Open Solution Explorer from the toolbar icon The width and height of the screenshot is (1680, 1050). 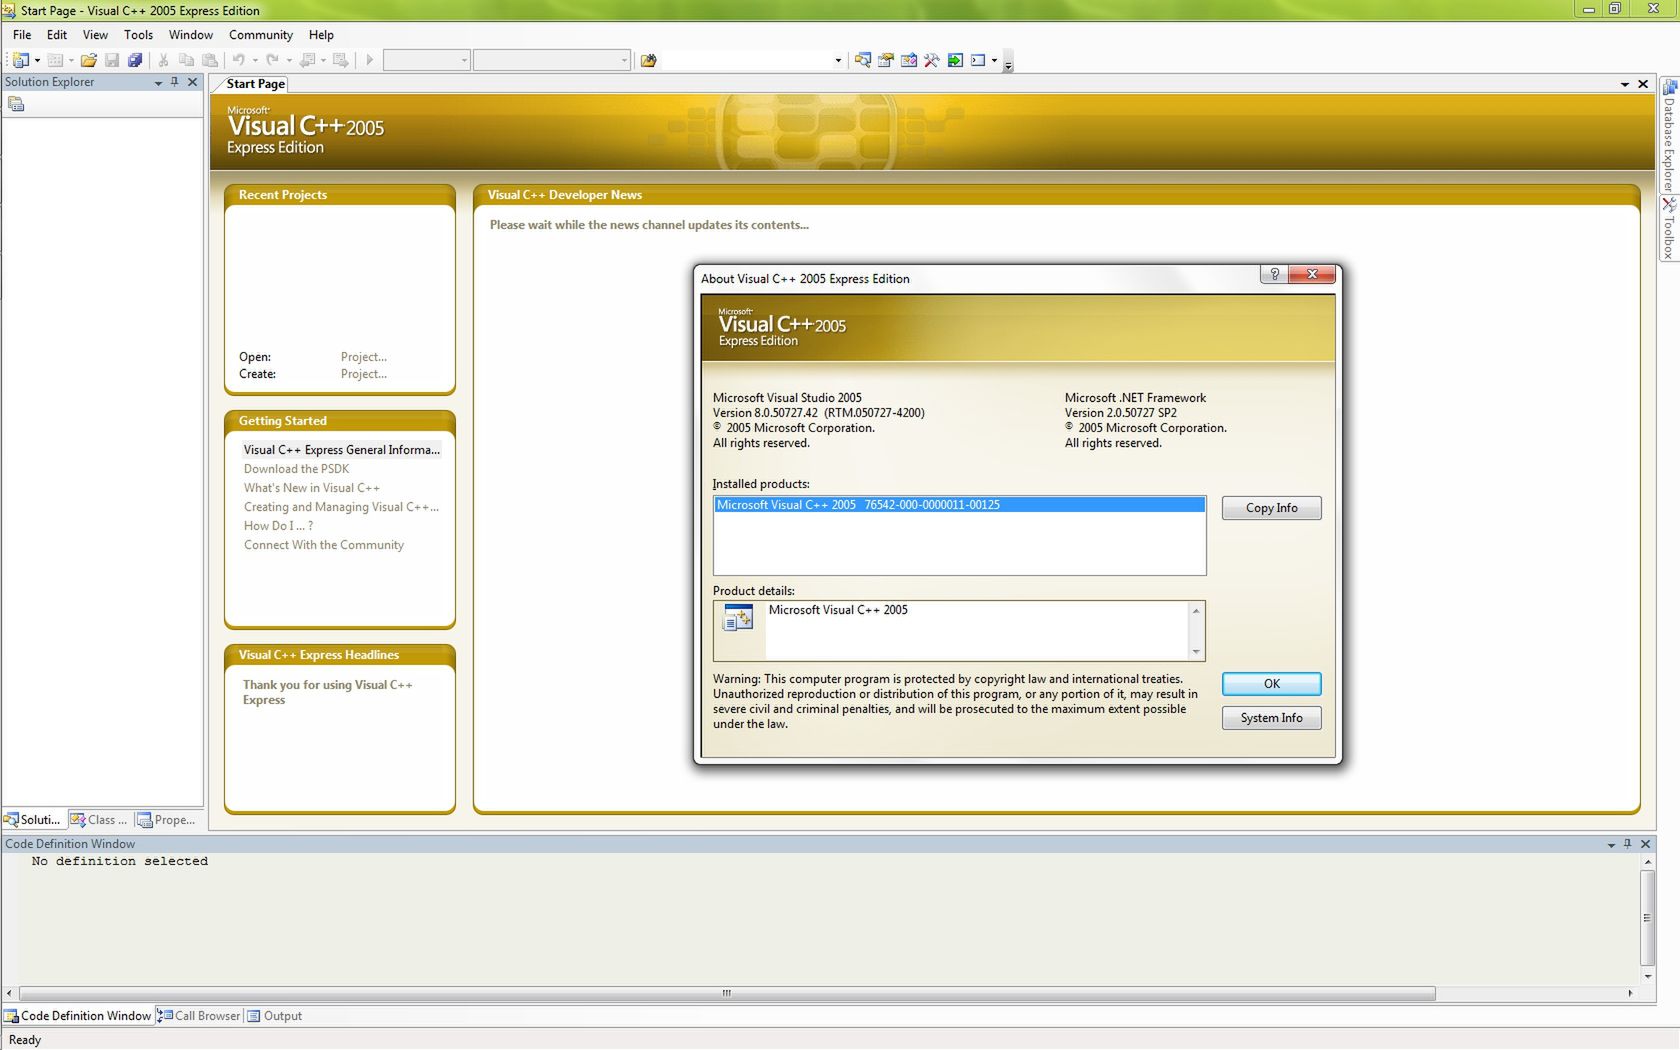pos(862,60)
